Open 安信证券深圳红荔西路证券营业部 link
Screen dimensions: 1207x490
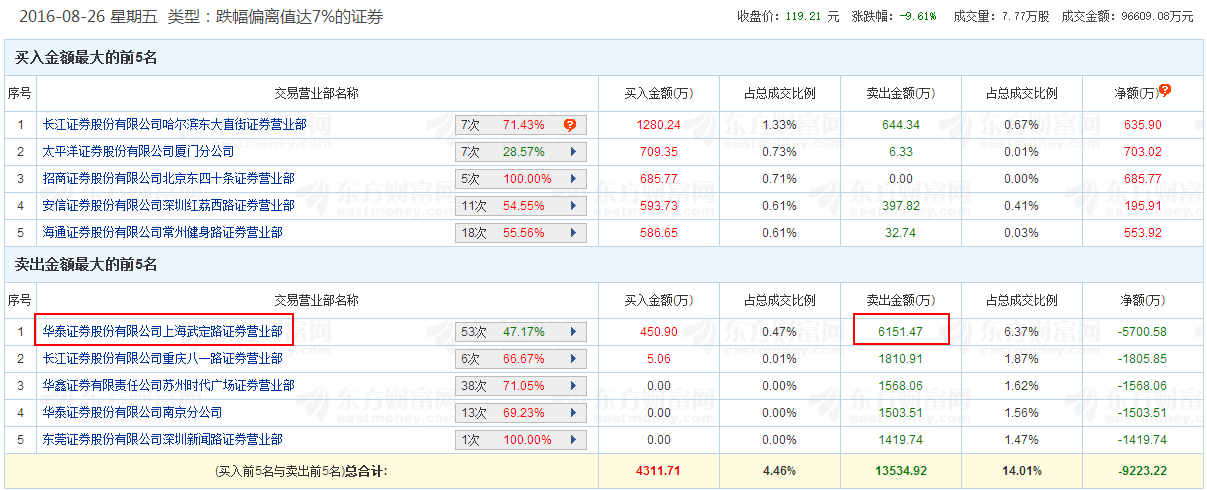[168, 206]
